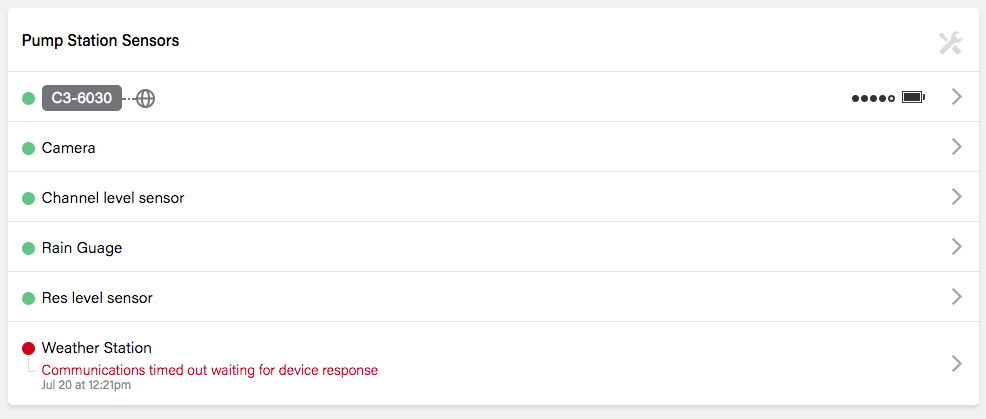Click the green status dot beside C3-6030
Image resolution: width=986 pixels, height=419 pixels.
28,98
